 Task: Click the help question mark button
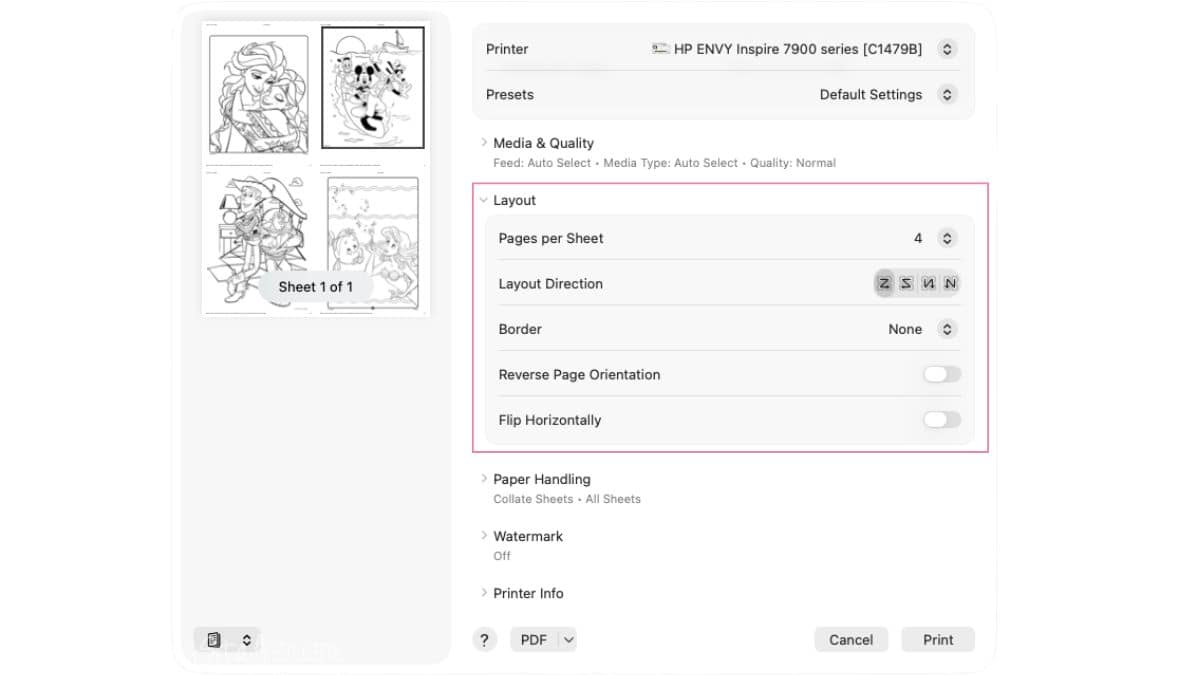pyautogui.click(x=484, y=640)
